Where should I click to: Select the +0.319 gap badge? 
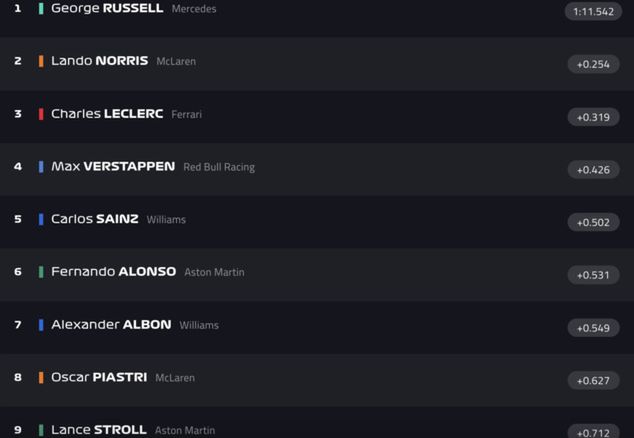[x=593, y=117]
